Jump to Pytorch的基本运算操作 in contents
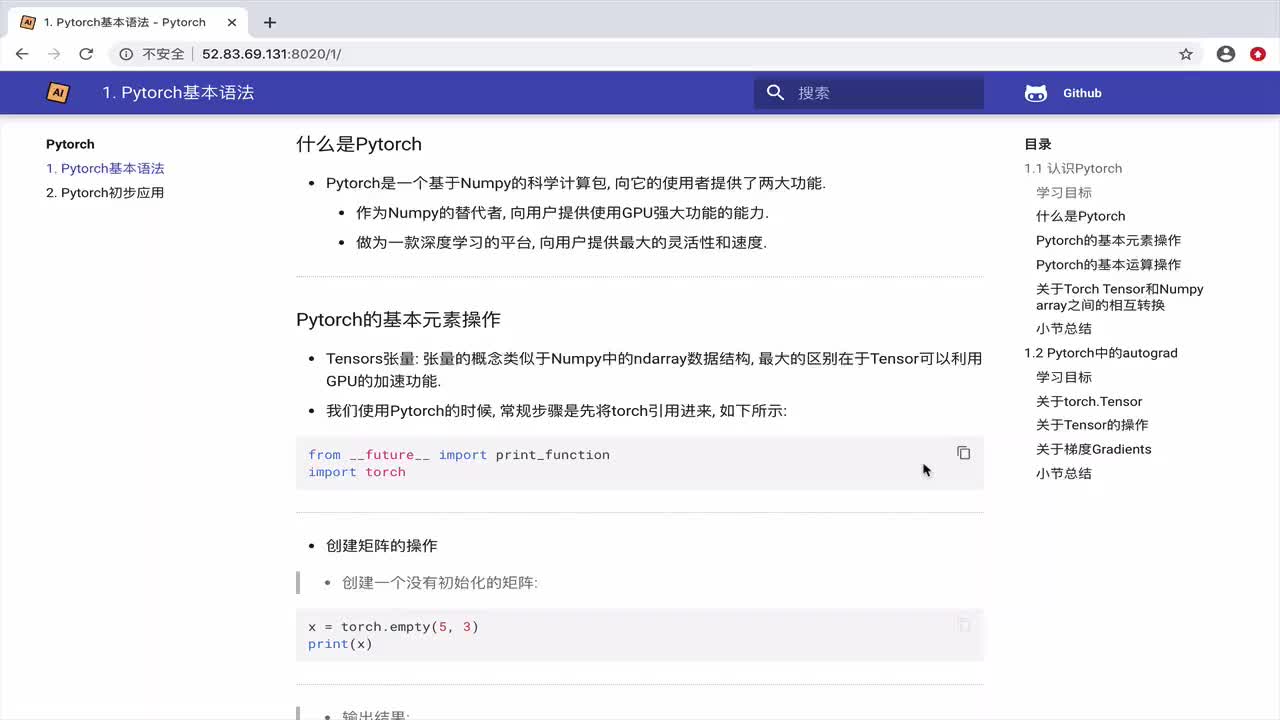Viewport: 1280px width, 720px height. (1108, 265)
